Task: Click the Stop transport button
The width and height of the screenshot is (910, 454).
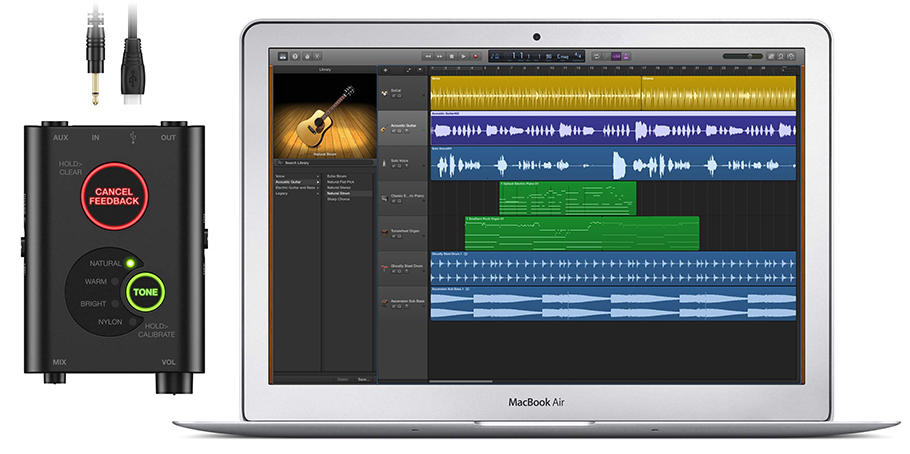Action: (452, 57)
